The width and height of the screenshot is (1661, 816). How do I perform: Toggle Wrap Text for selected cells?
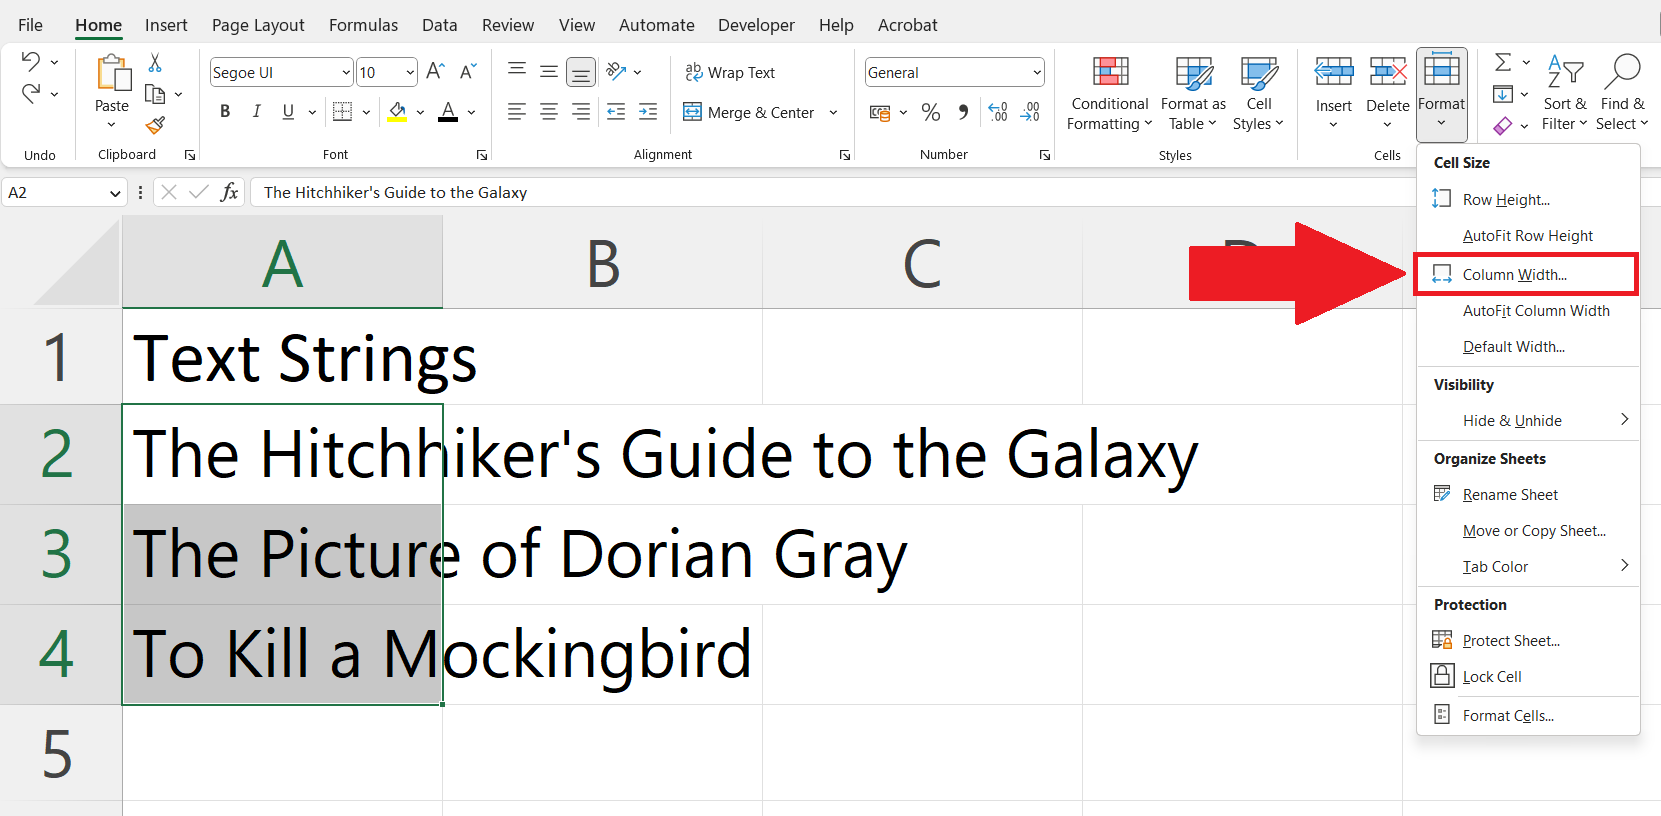pyautogui.click(x=730, y=72)
